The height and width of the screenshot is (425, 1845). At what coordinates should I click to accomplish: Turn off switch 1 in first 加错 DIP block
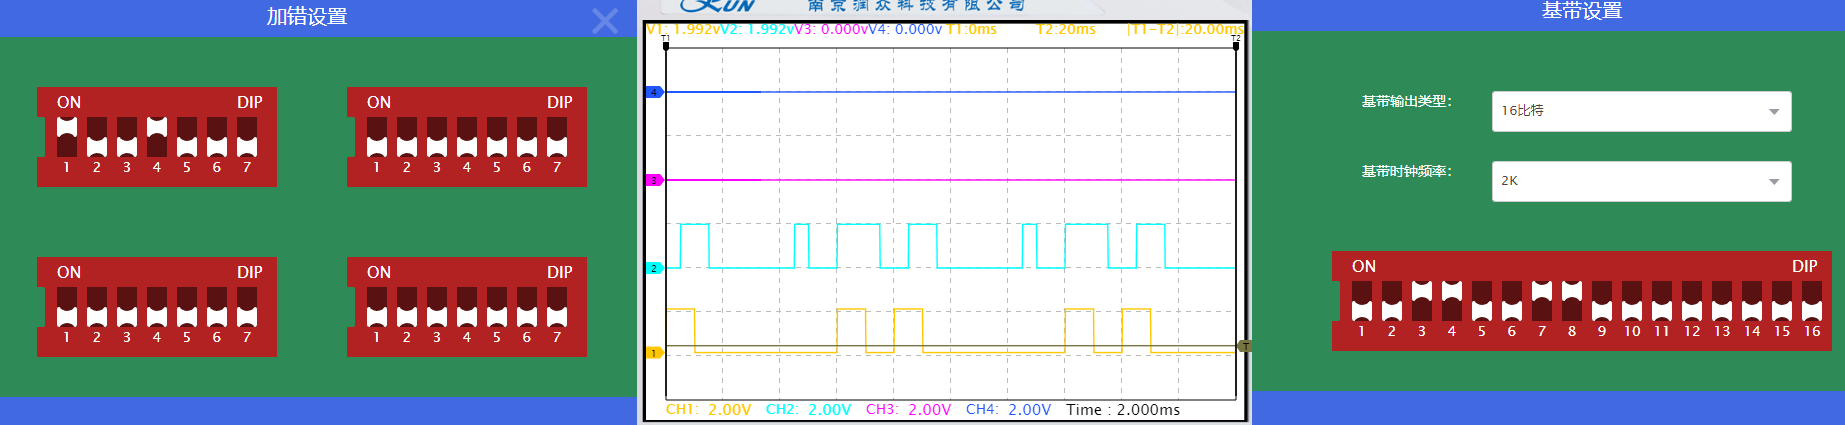(67, 137)
